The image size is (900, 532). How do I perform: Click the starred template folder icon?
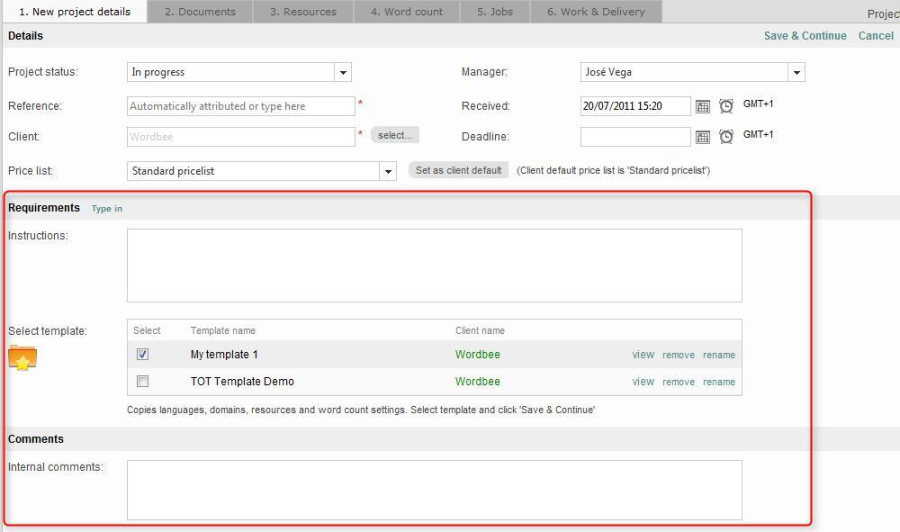[23, 358]
